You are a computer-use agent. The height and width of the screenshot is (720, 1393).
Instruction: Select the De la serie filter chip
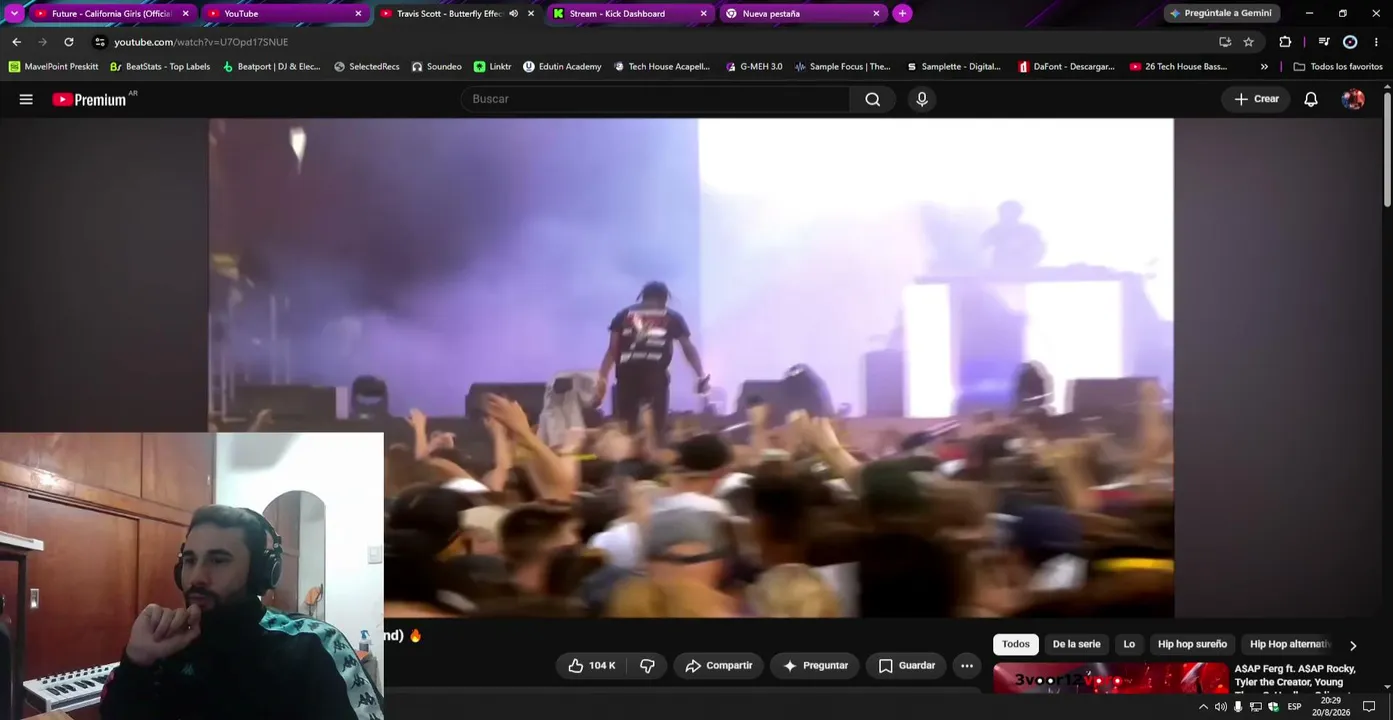click(1076, 645)
